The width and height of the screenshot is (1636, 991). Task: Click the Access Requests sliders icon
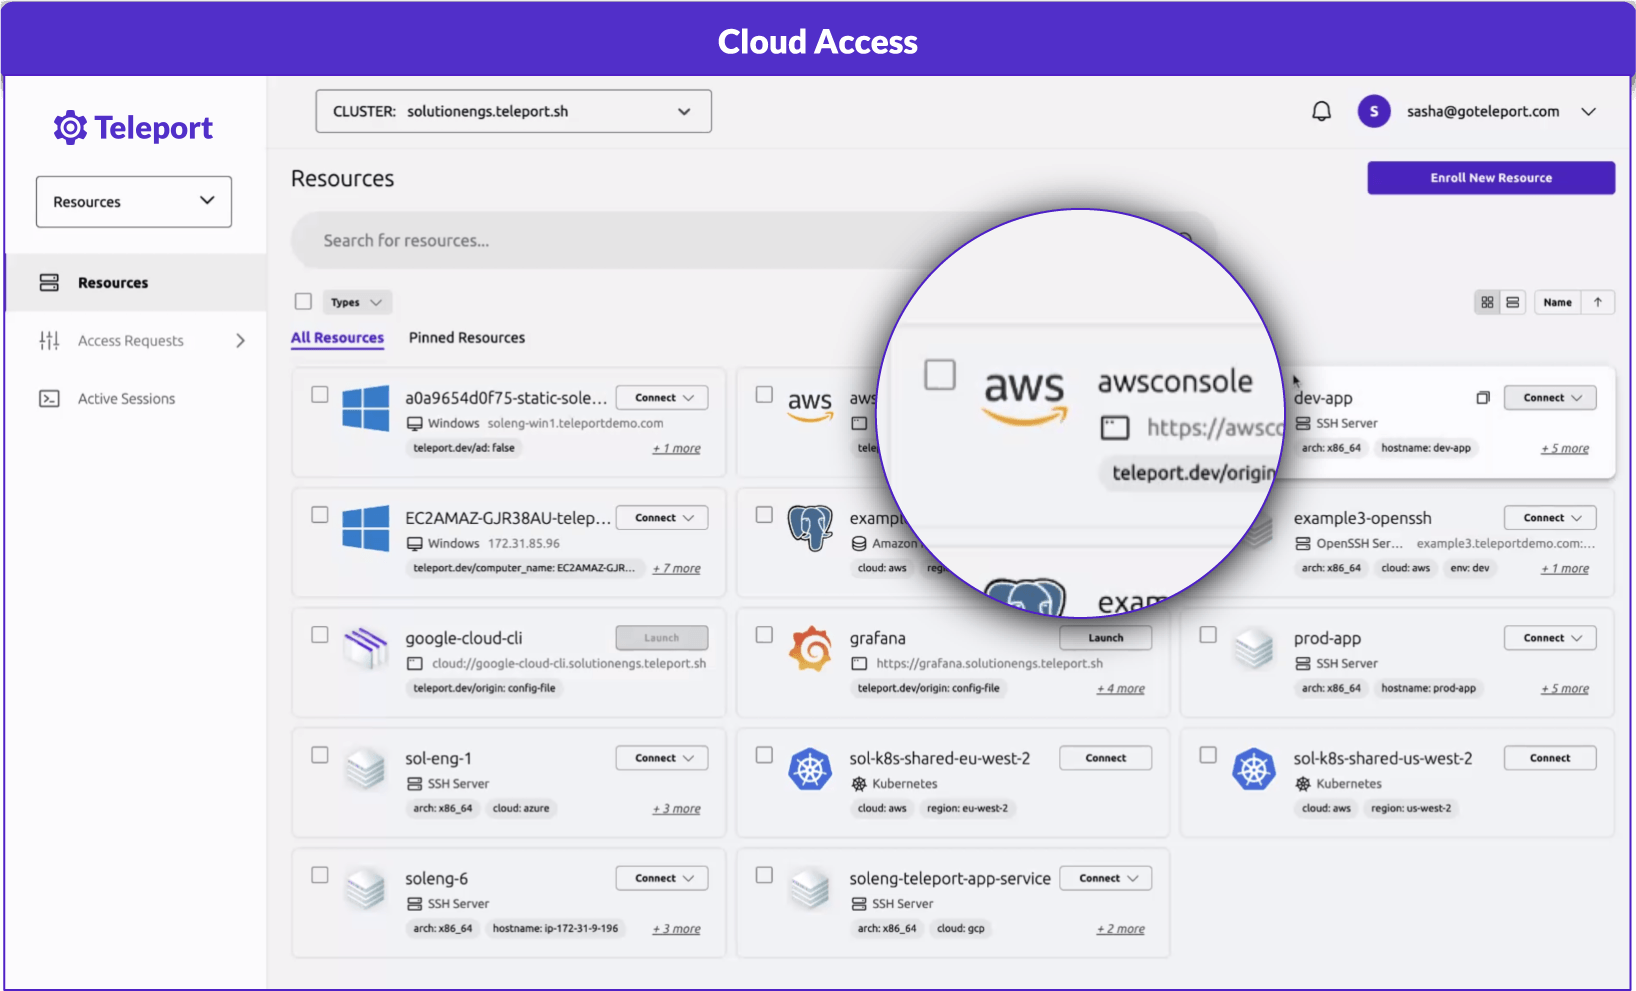point(49,341)
